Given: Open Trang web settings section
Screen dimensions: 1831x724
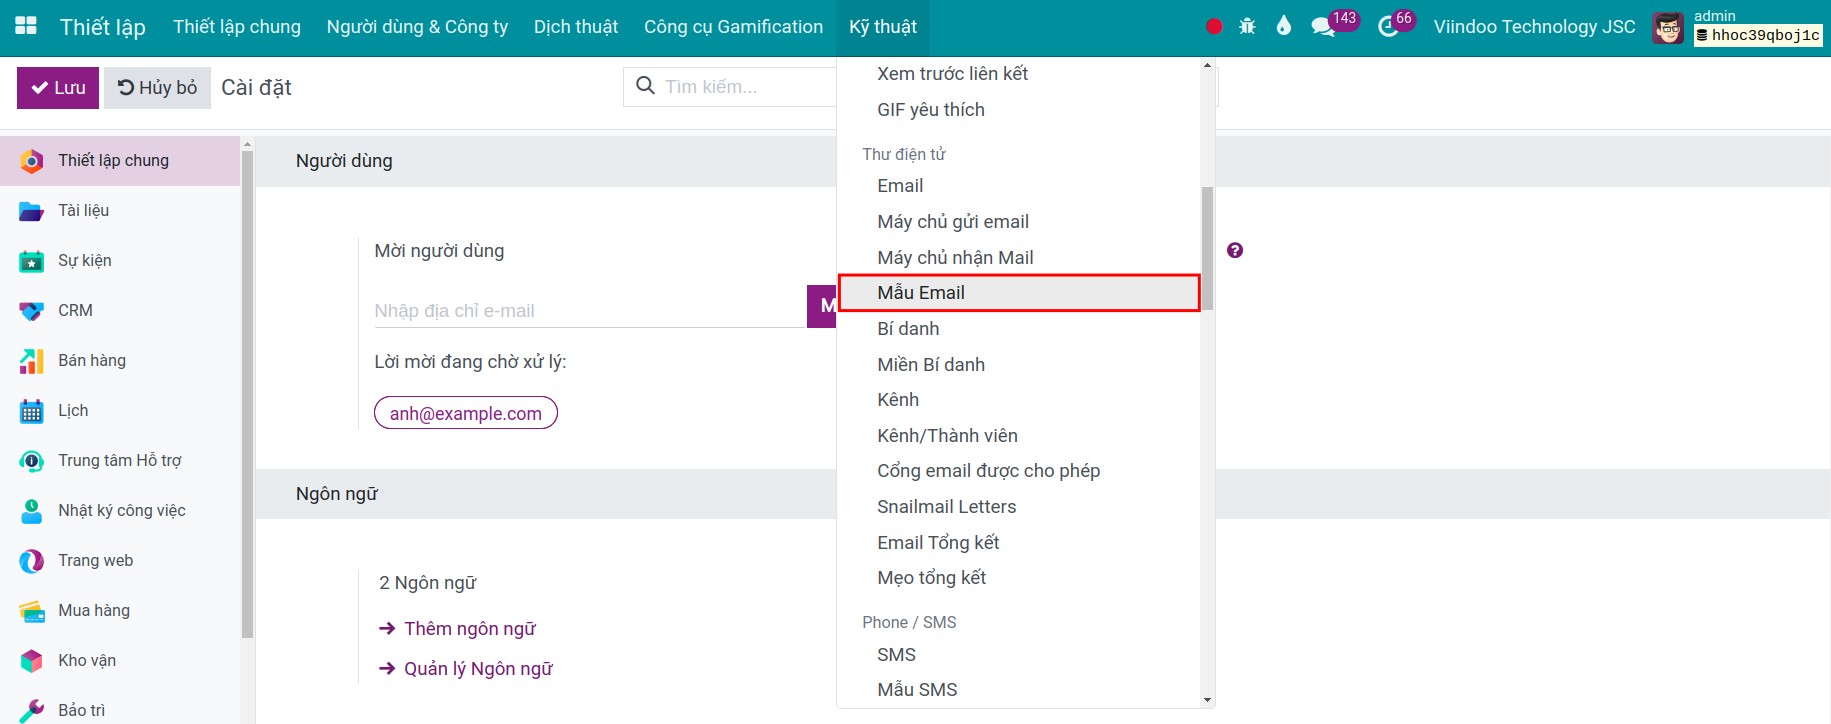Looking at the screenshot, I should pyautogui.click(x=120, y=561).
